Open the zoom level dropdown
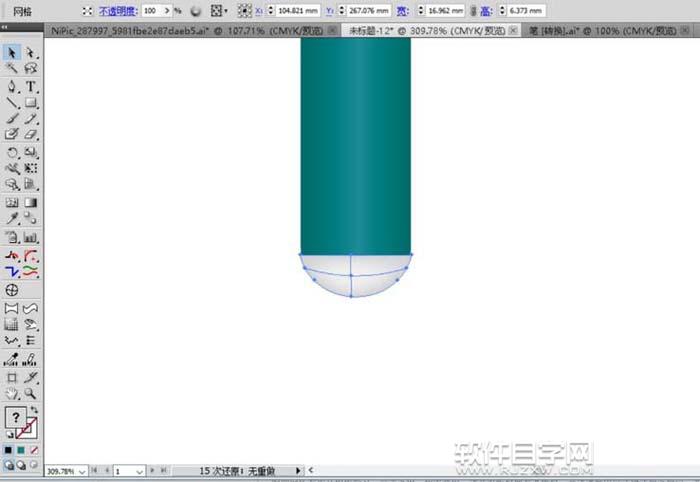The height and width of the screenshot is (482, 700). pos(81,470)
